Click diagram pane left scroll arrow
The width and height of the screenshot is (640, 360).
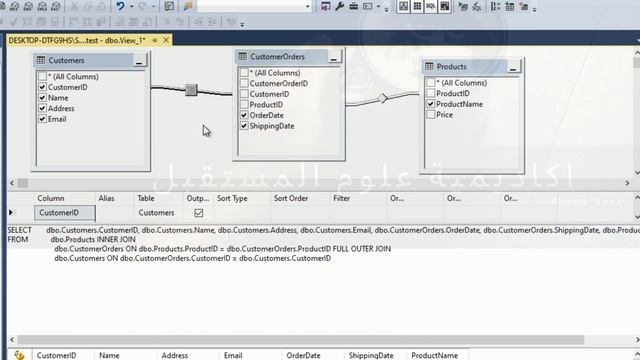point(12,183)
